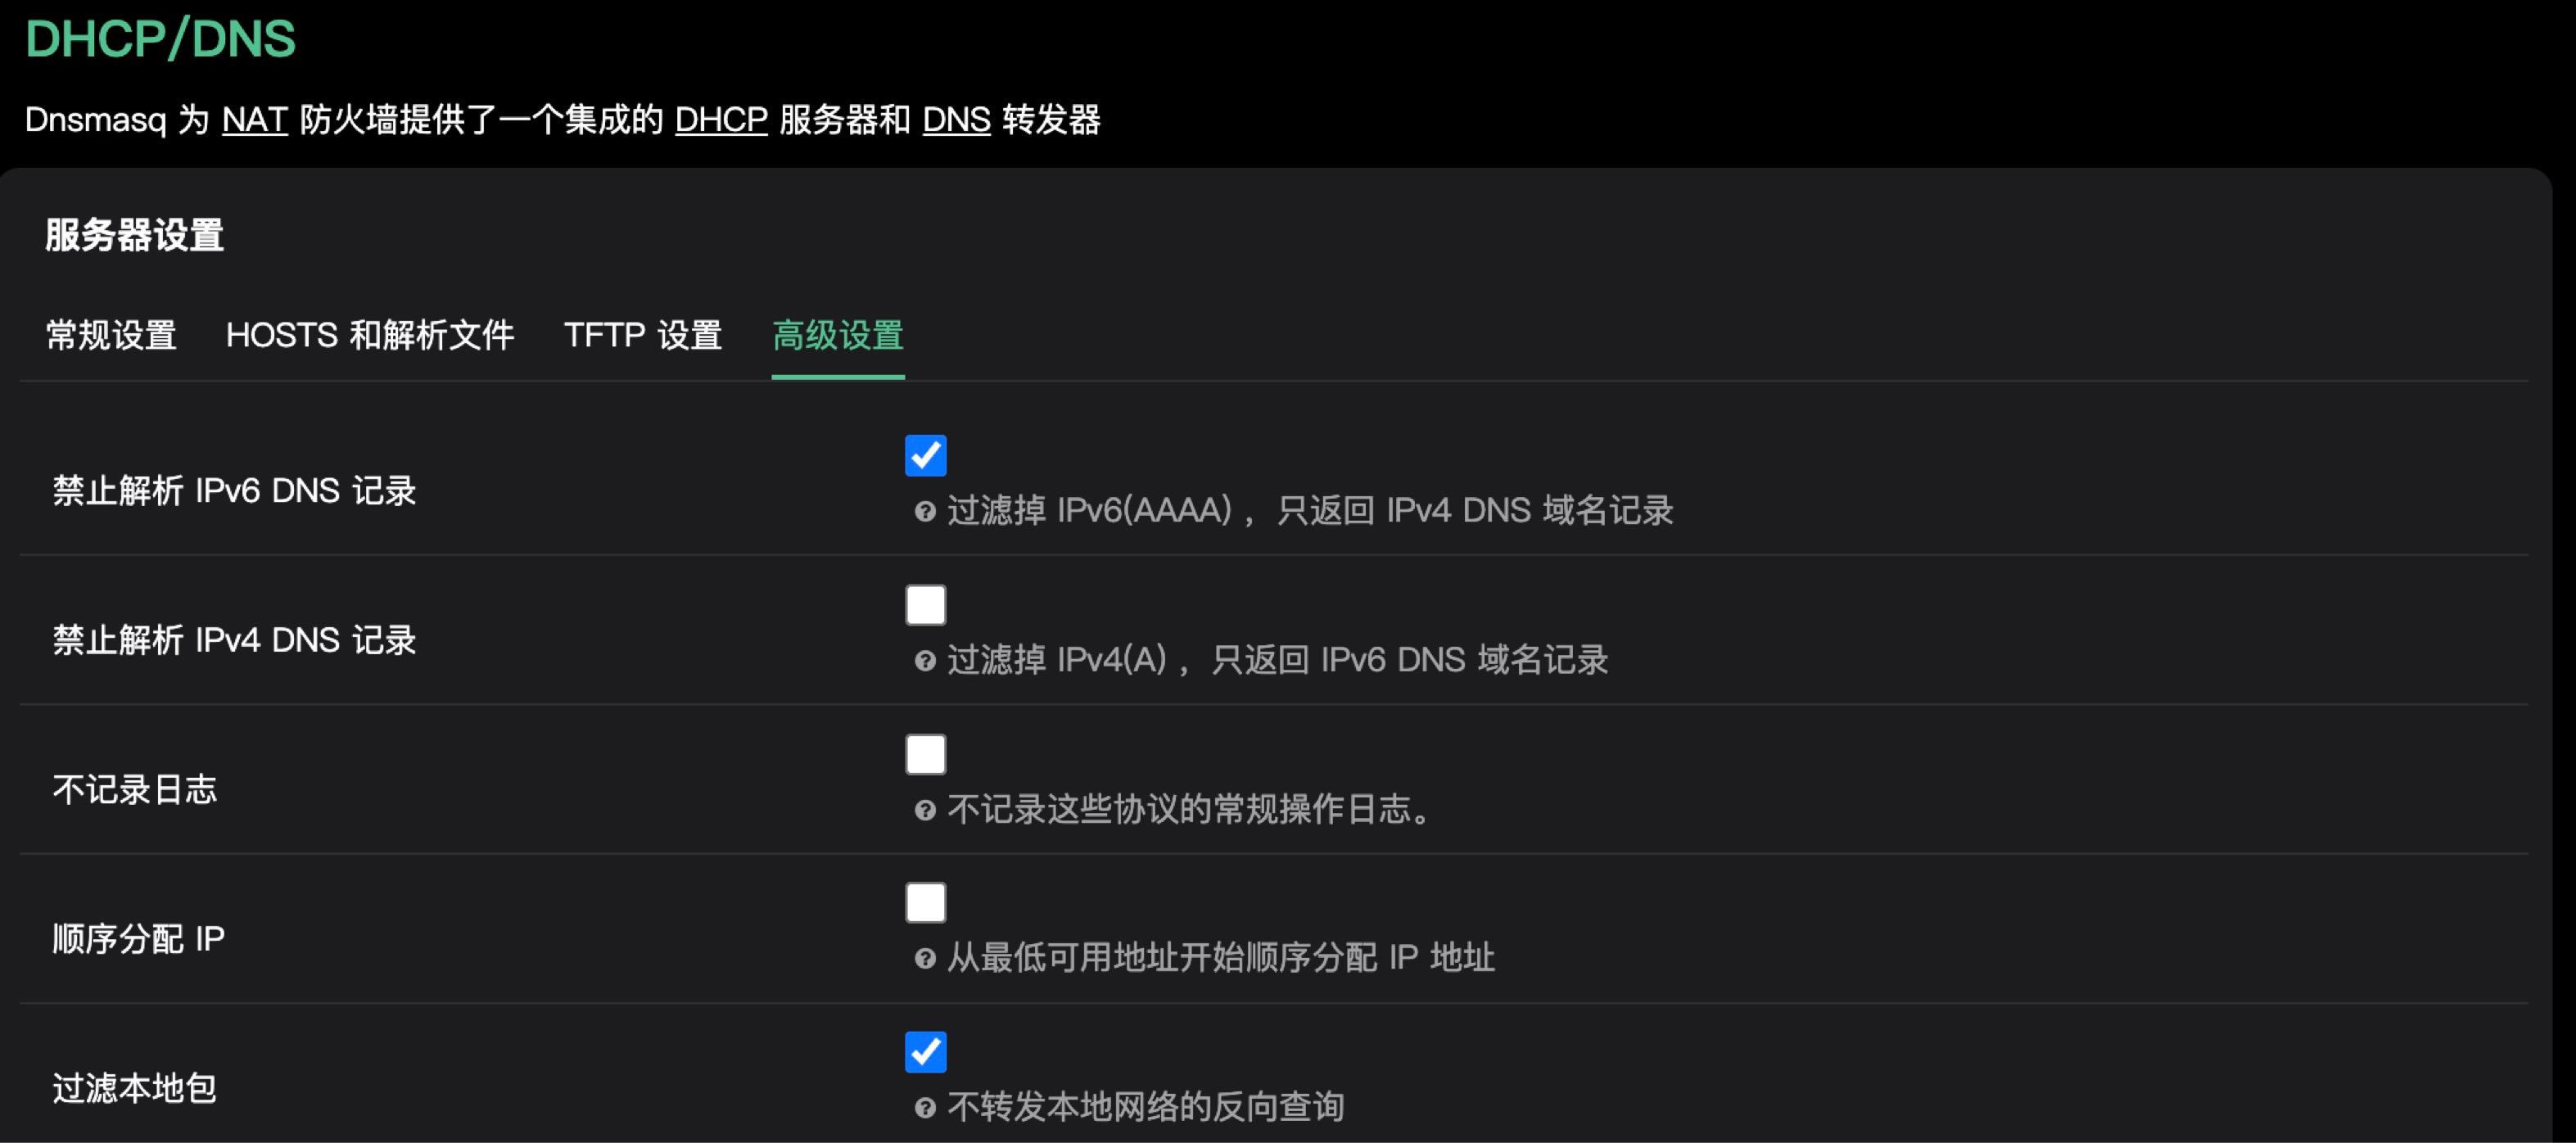Click help icon next to logging description
Image resolution: width=2576 pixels, height=1143 pixels.
[x=925, y=810]
